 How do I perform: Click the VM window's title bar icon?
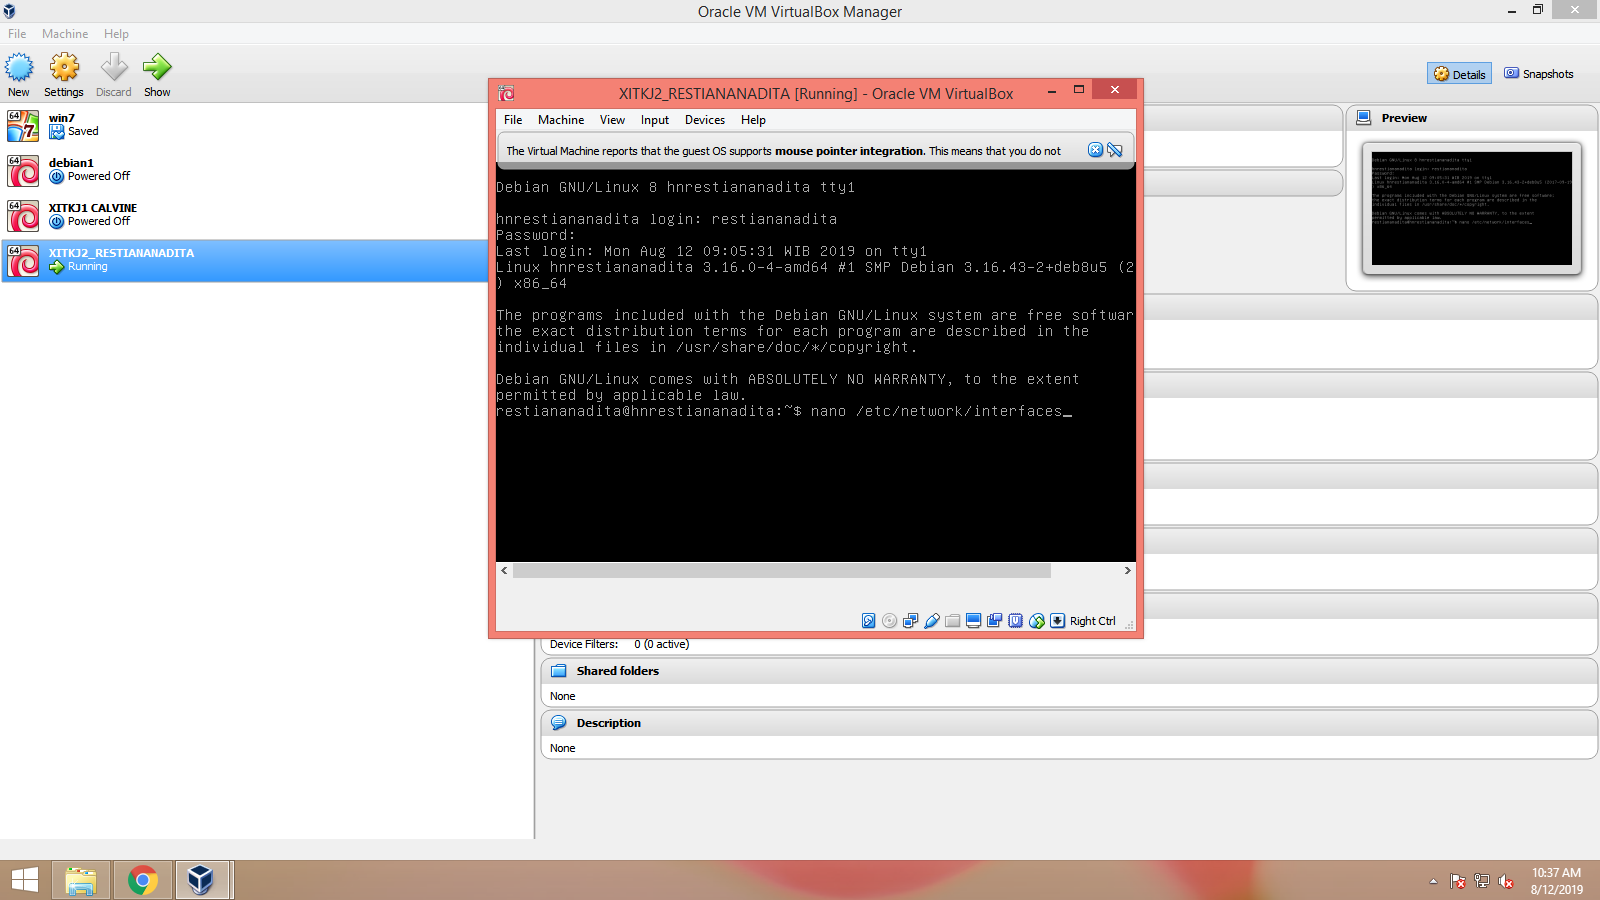(507, 93)
